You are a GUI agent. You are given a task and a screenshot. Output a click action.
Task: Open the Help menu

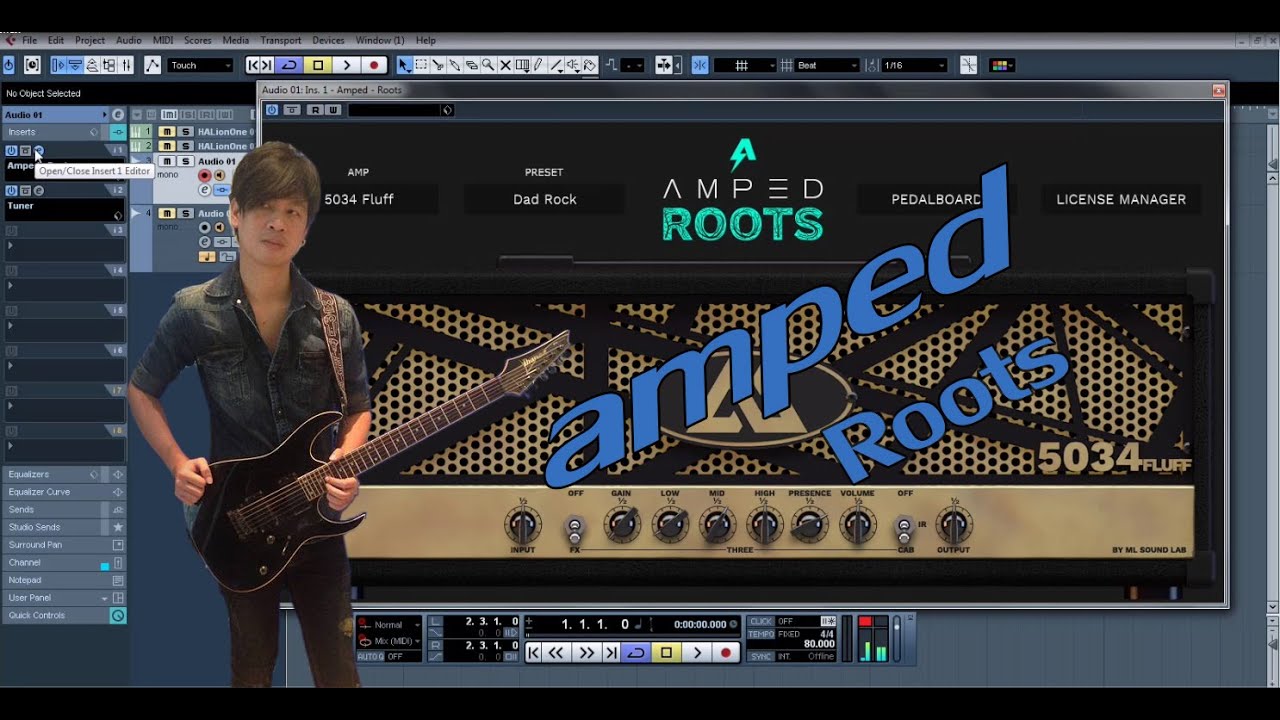(426, 40)
